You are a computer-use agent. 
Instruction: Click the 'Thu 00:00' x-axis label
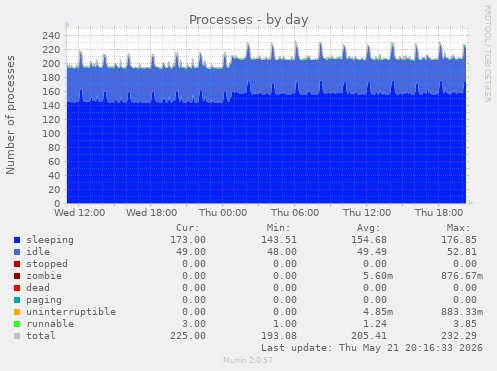click(223, 213)
